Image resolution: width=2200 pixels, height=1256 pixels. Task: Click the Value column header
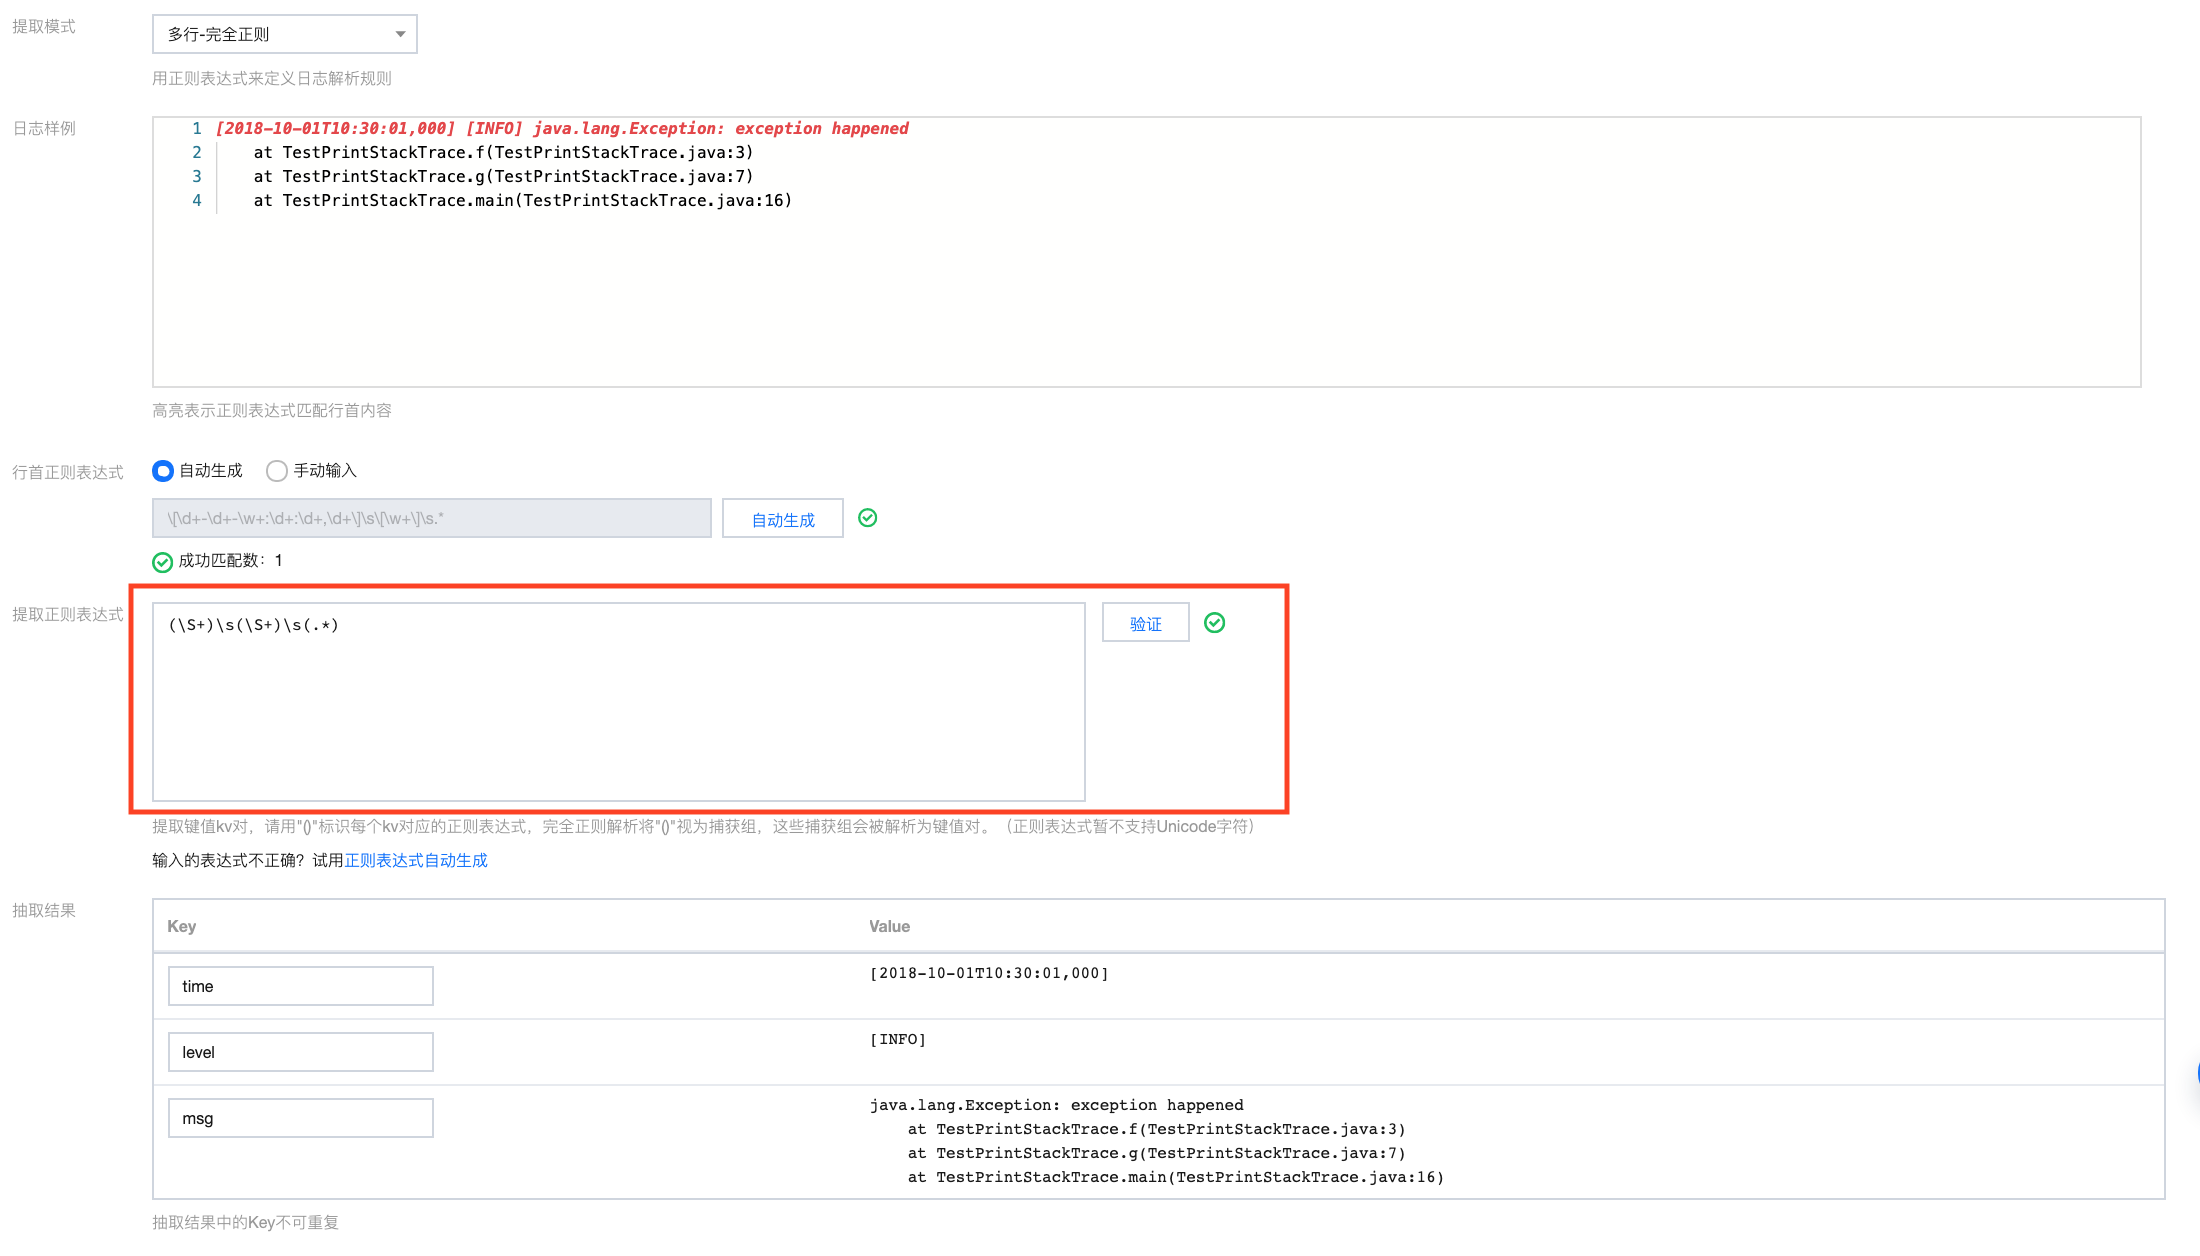(x=889, y=926)
